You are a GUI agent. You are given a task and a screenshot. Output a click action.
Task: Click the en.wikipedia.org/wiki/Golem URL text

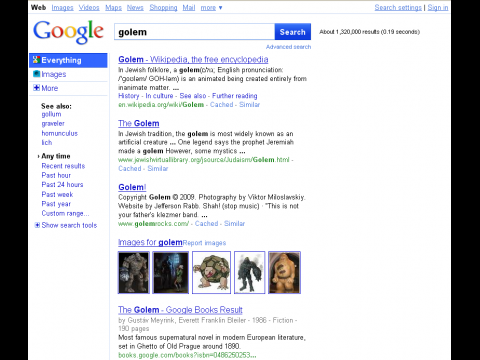161,105
